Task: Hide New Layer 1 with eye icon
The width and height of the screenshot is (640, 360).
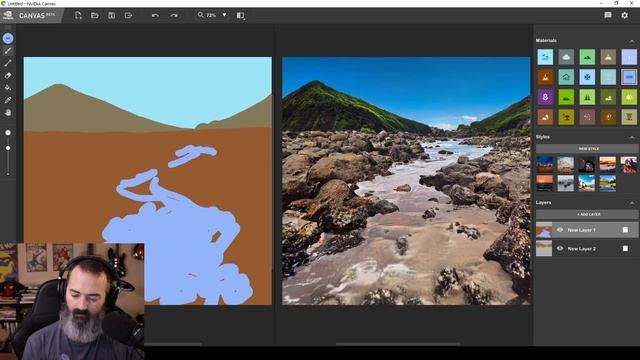Action: 560,230
